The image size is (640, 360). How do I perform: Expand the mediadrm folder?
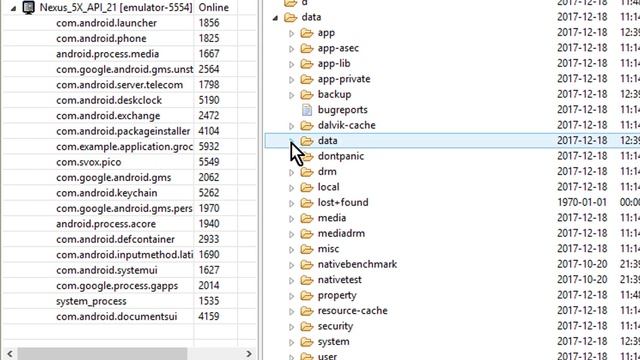click(x=291, y=235)
